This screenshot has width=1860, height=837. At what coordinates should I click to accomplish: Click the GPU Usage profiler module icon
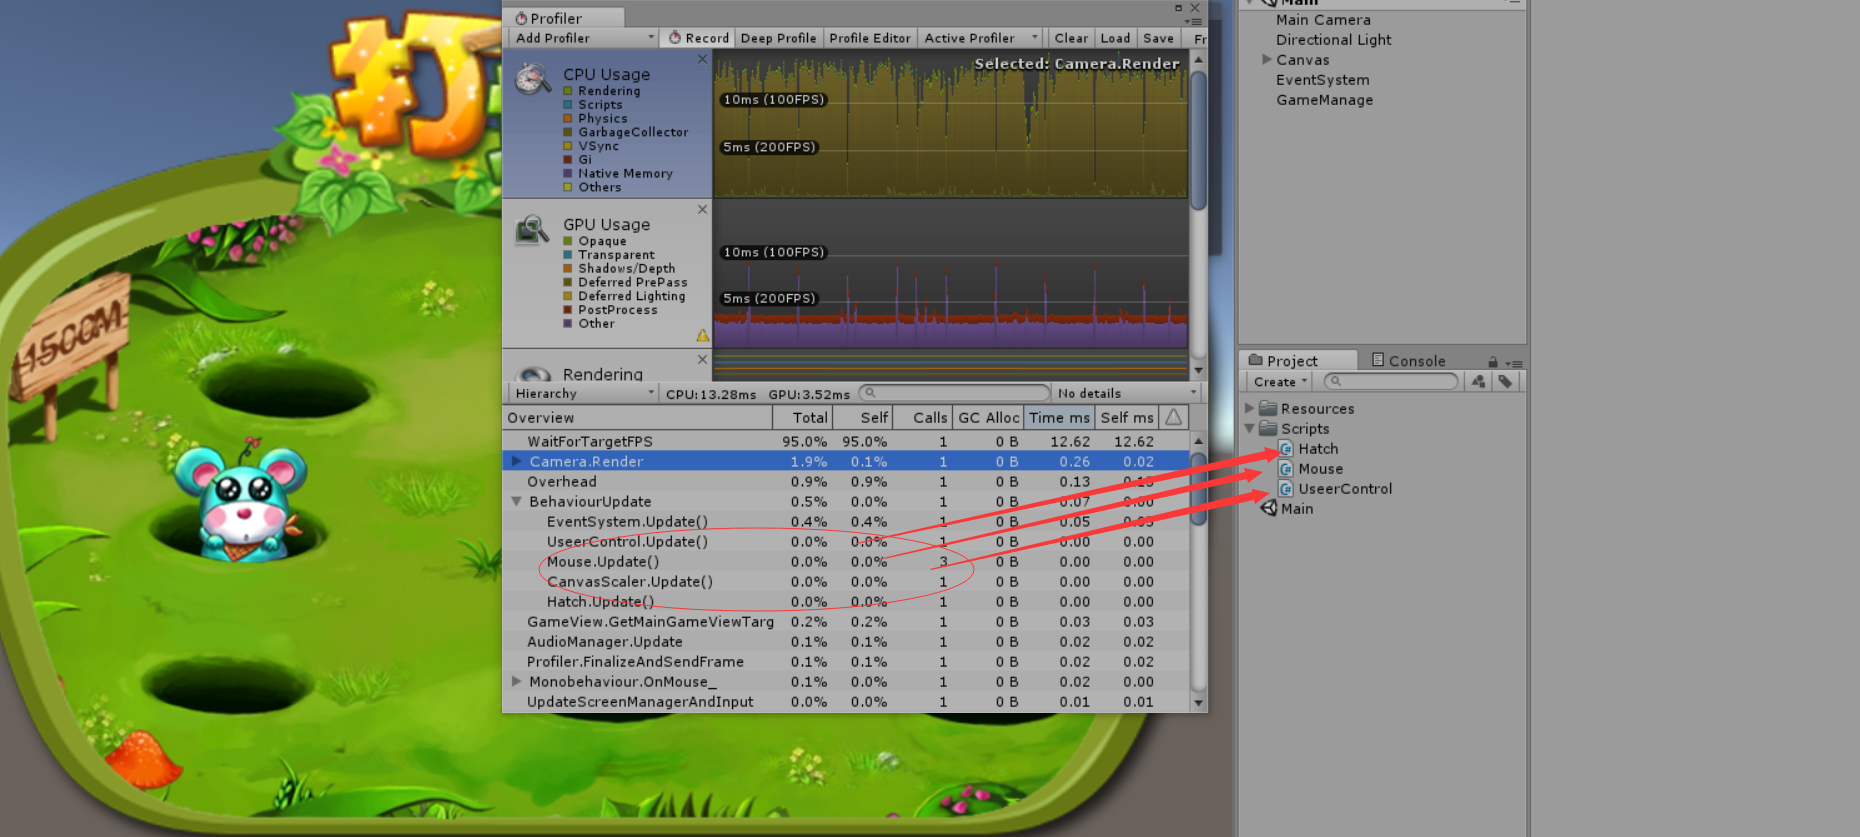(532, 230)
